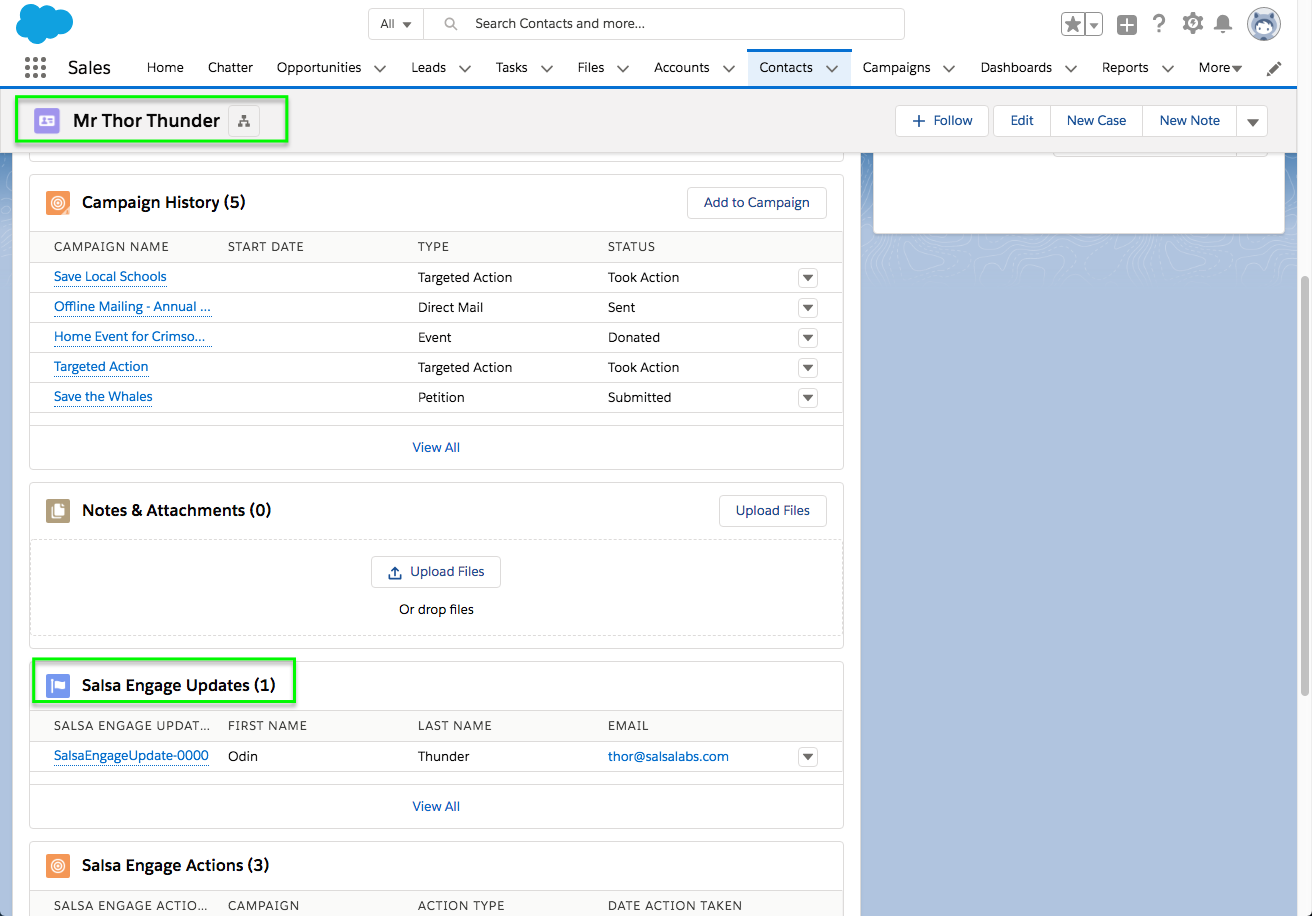
Task: Click Upload Files button in drop zone
Action: (x=436, y=572)
